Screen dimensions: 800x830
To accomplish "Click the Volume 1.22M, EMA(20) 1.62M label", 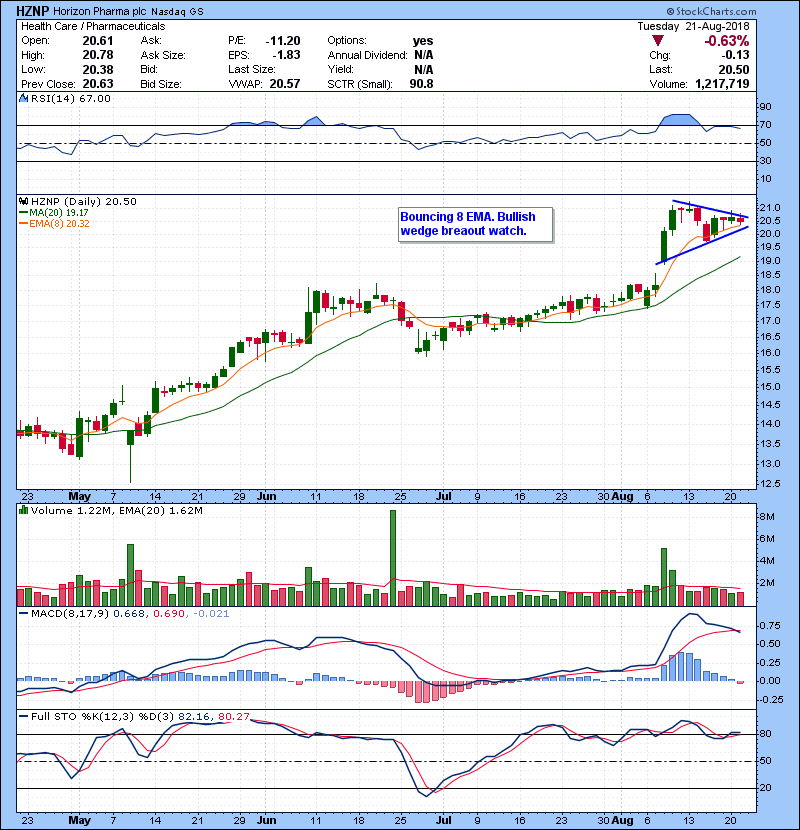I will [x=116, y=510].
